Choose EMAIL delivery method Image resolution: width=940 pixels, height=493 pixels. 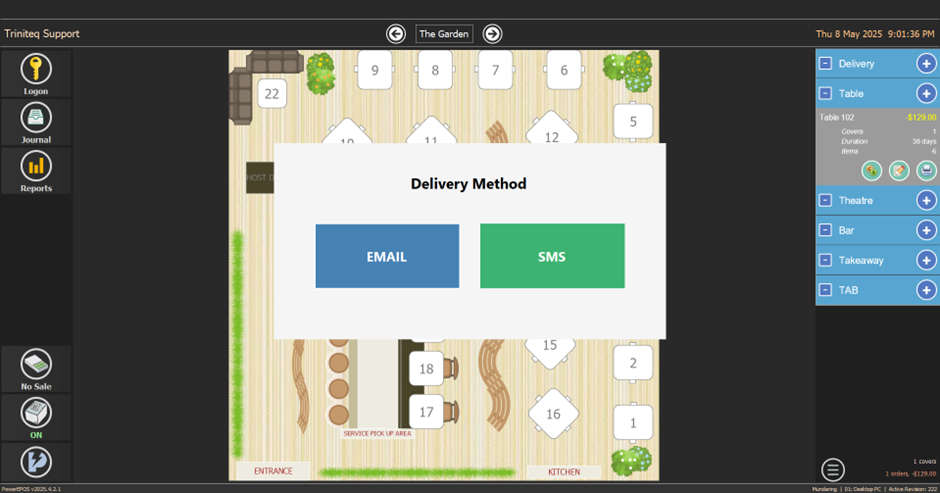point(387,256)
